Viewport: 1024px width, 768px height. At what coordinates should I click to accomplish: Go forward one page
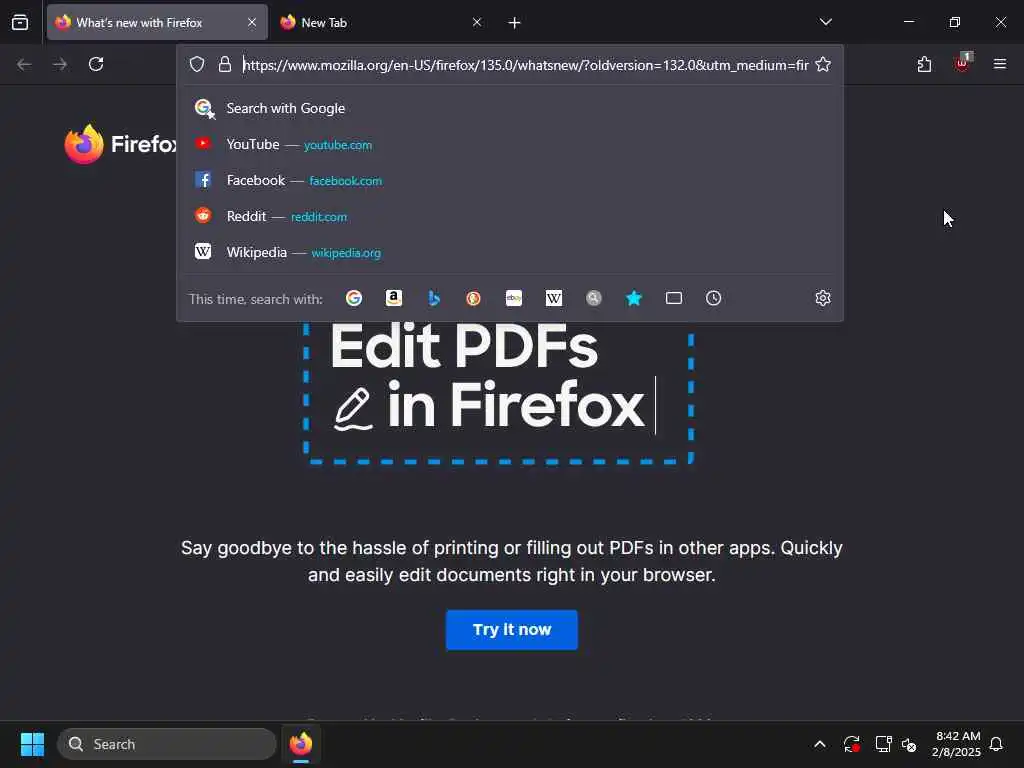(60, 64)
